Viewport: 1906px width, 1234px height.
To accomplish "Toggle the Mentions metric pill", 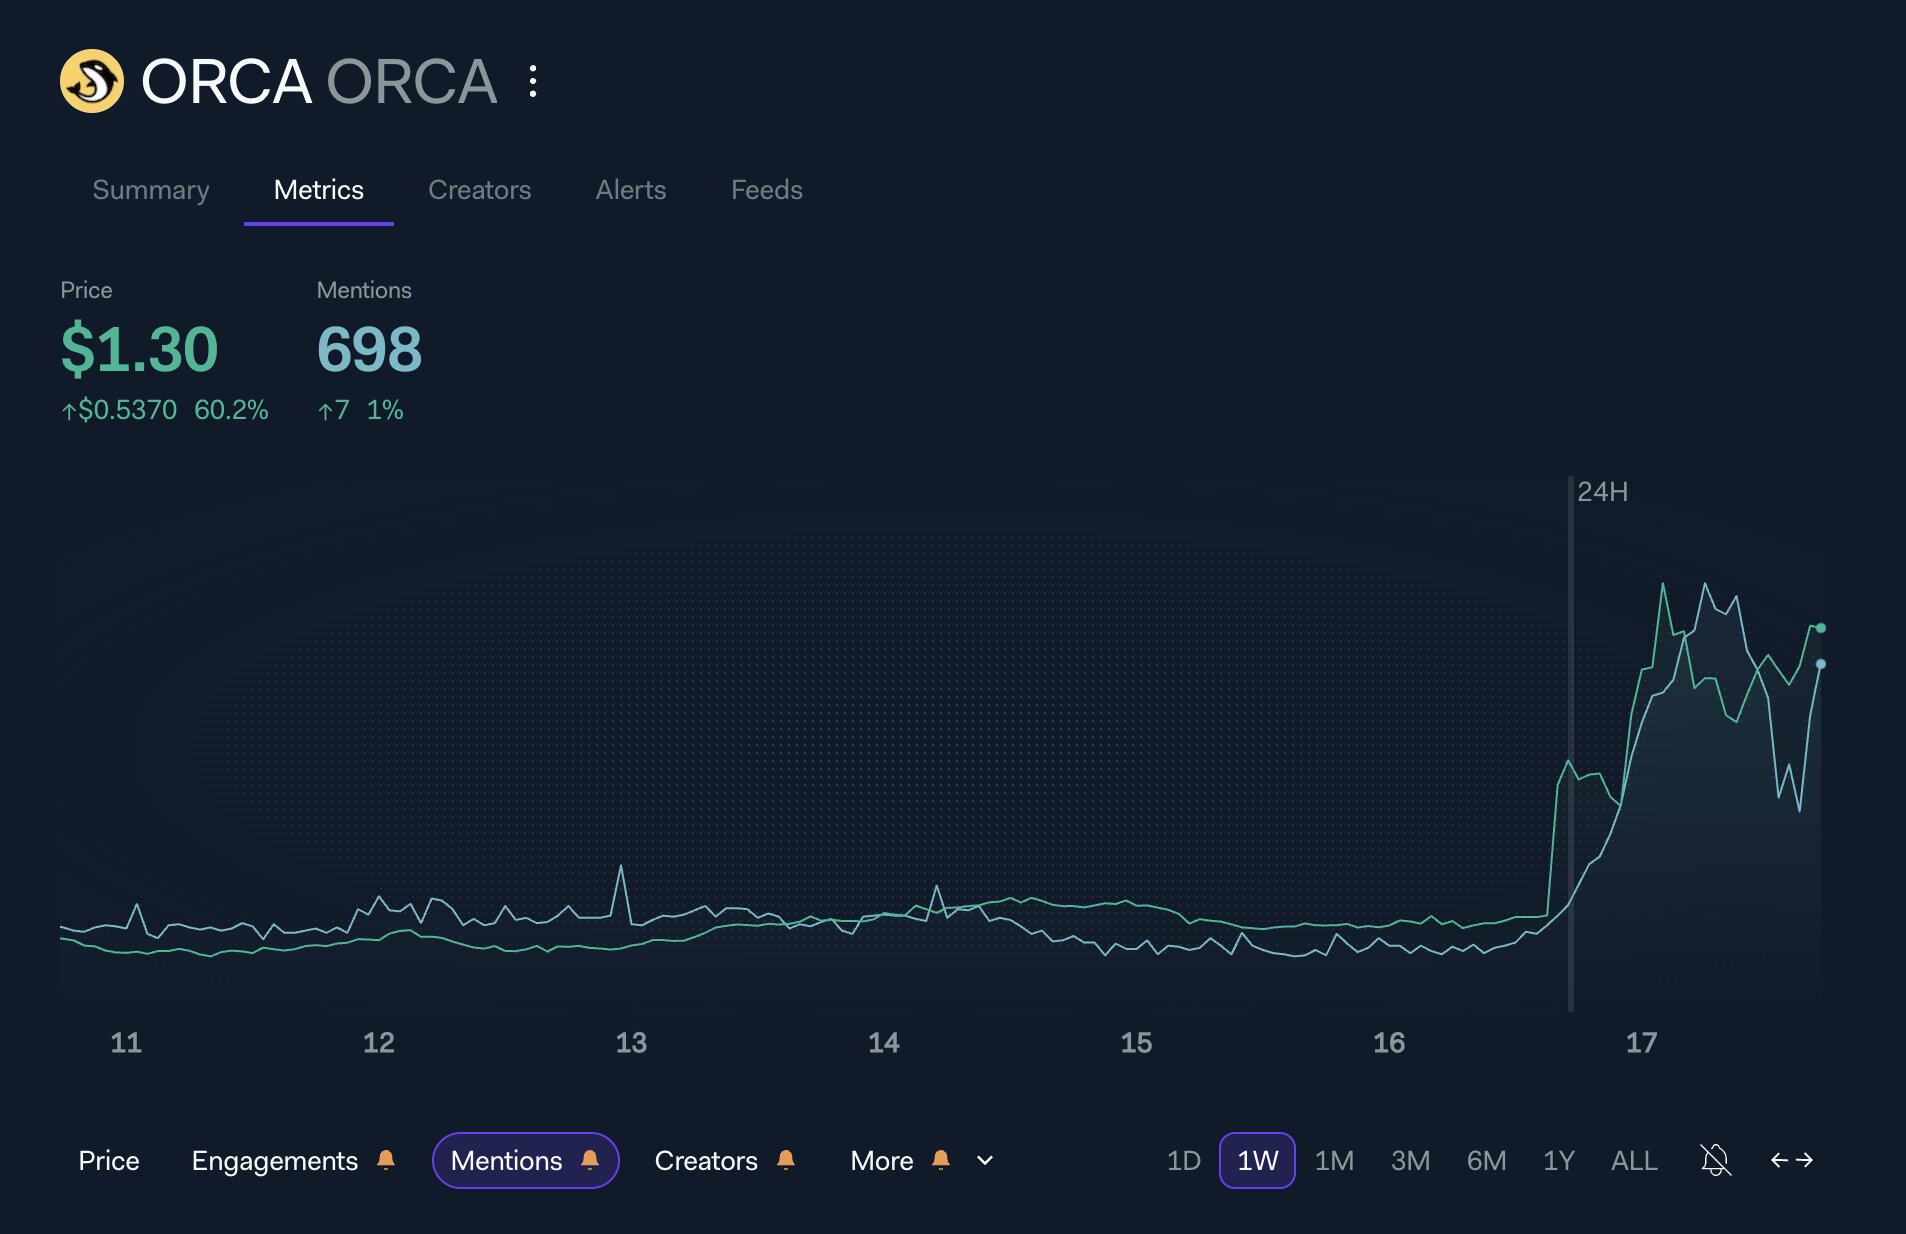I will click(x=506, y=1160).
